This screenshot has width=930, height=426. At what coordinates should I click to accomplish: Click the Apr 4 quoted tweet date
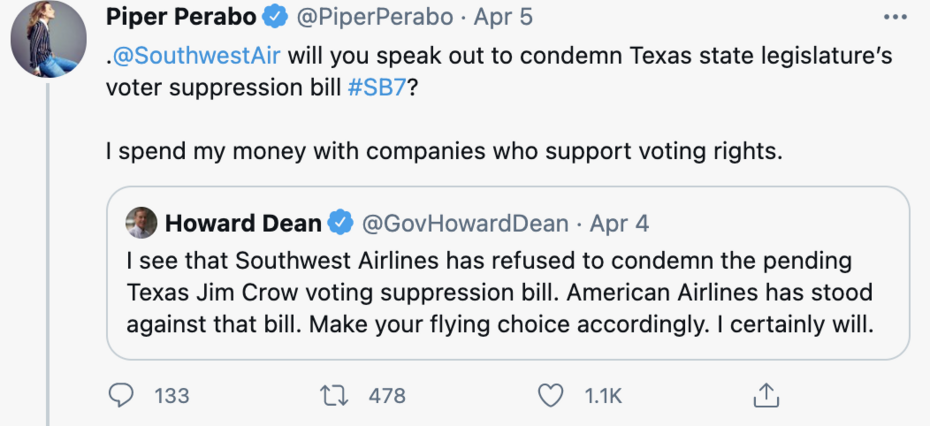(x=619, y=222)
